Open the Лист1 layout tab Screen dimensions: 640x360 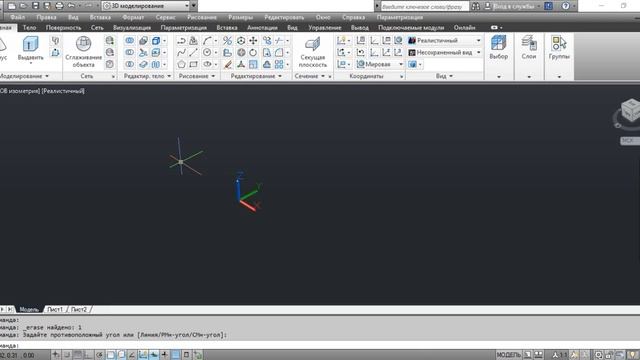tap(55, 309)
